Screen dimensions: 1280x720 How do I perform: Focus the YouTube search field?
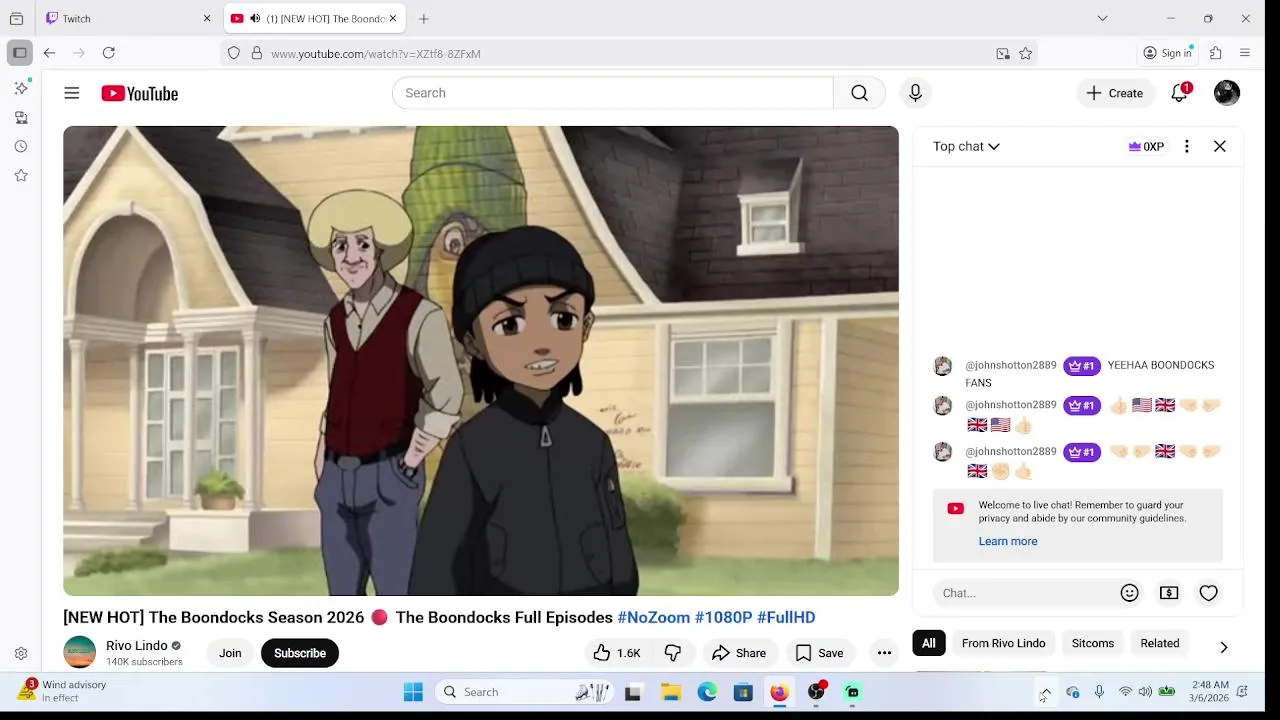click(x=613, y=93)
